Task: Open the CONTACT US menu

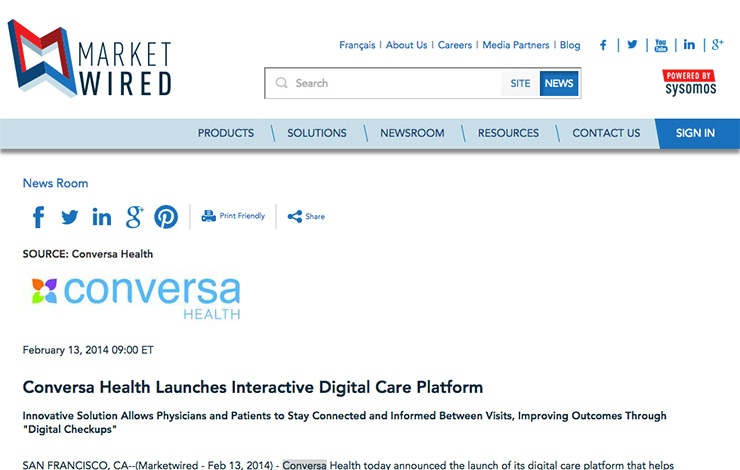Action: click(606, 133)
